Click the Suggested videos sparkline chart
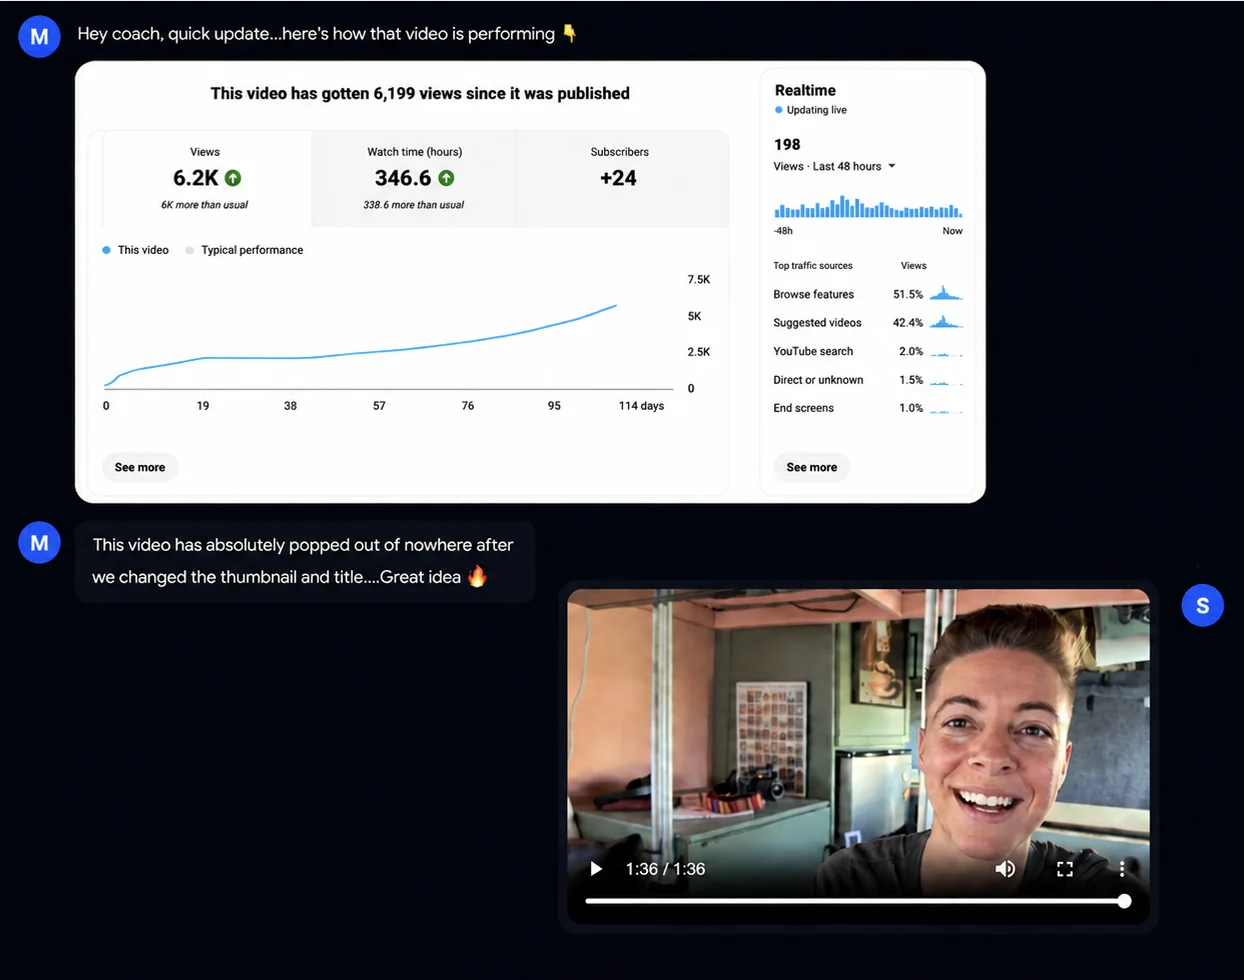 [946, 321]
